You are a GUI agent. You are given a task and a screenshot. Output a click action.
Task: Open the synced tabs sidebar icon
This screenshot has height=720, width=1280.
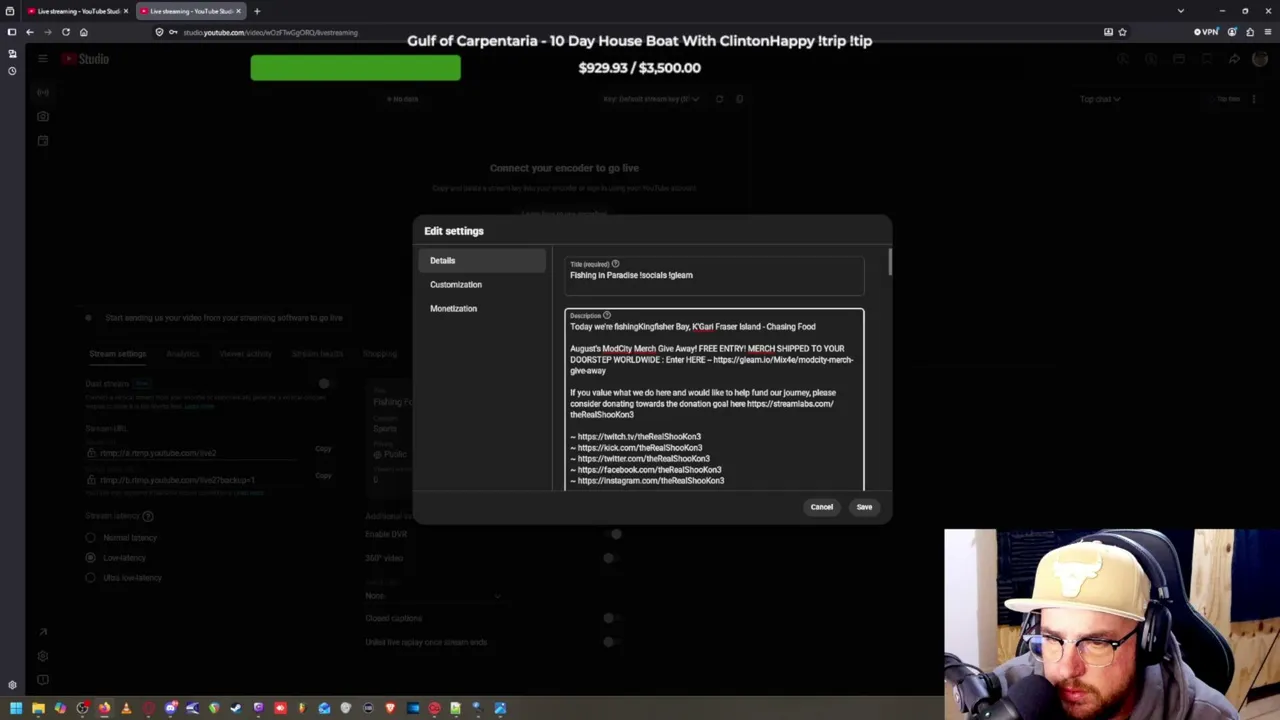(12, 54)
